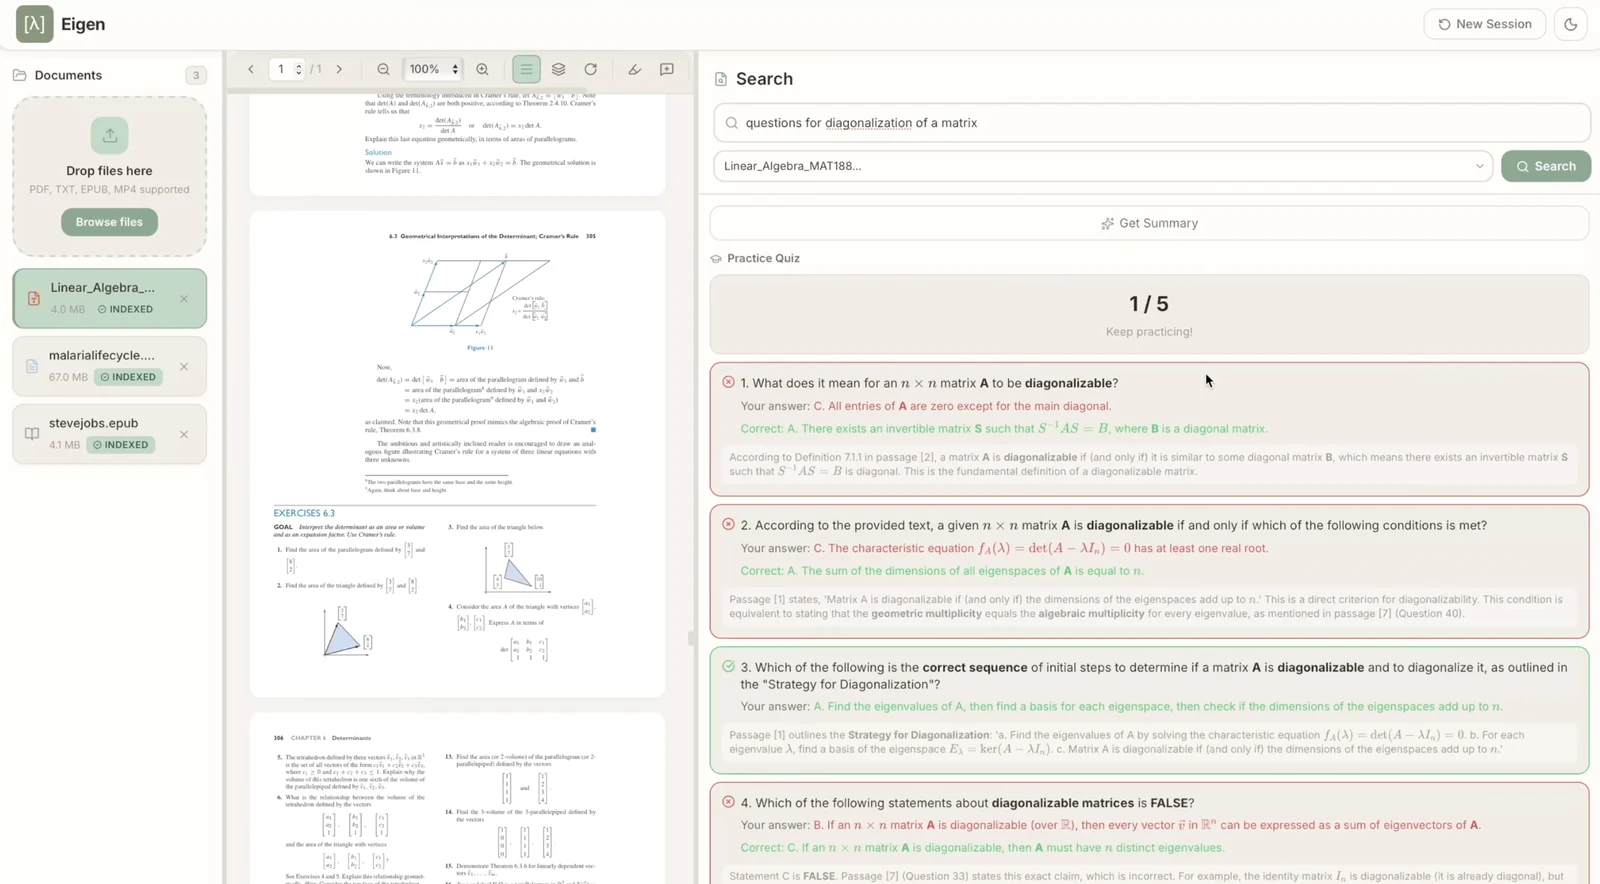Click the documents count badge
Screen dimensions: 1600x884
point(196,75)
